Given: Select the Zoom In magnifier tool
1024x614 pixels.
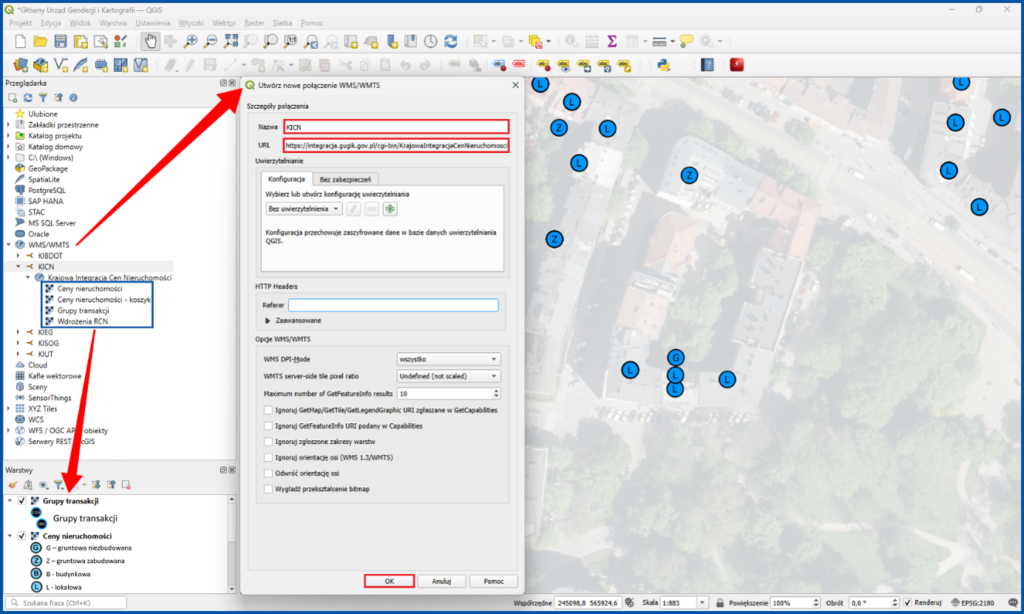Looking at the screenshot, I should 190,42.
